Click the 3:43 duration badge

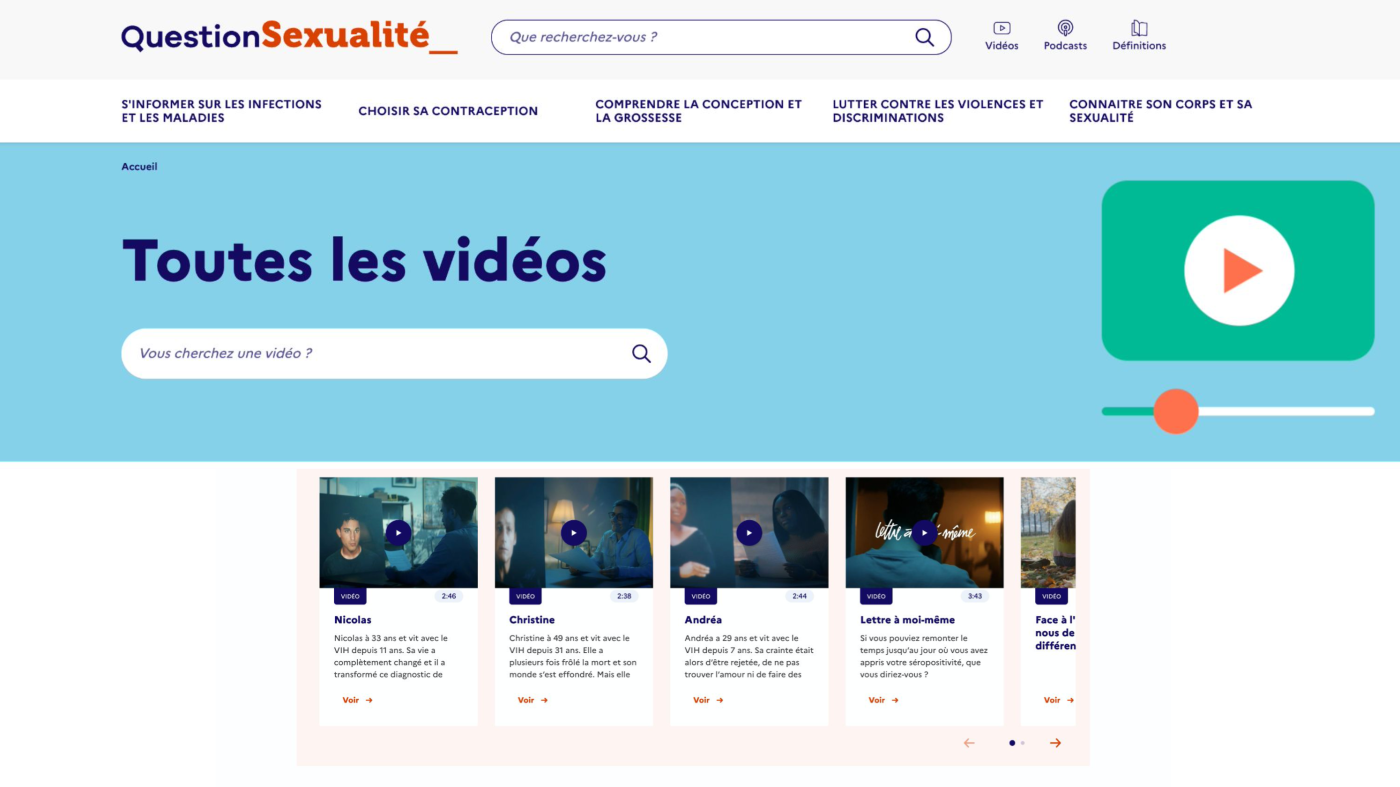pyautogui.click(x=975, y=596)
